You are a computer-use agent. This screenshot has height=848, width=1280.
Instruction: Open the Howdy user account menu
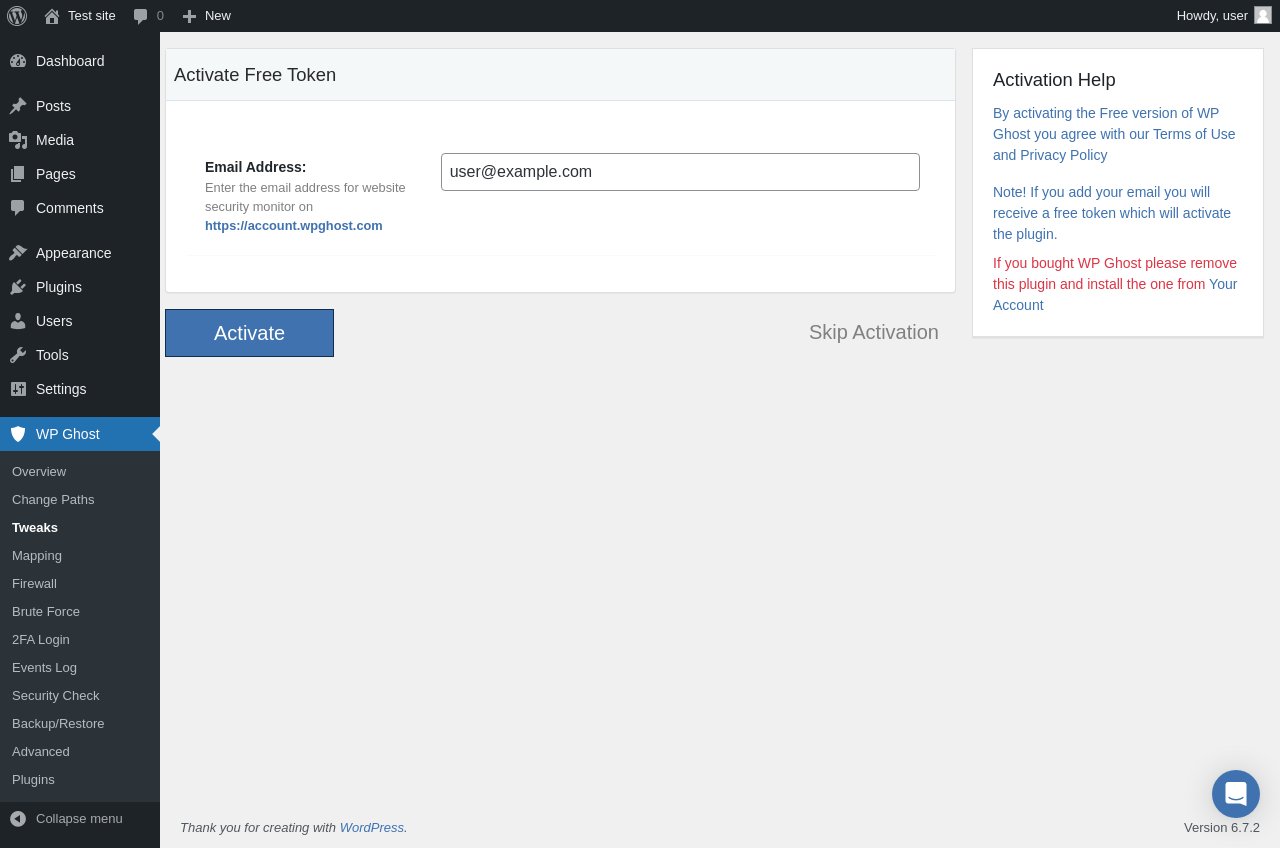pos(1222,16)
